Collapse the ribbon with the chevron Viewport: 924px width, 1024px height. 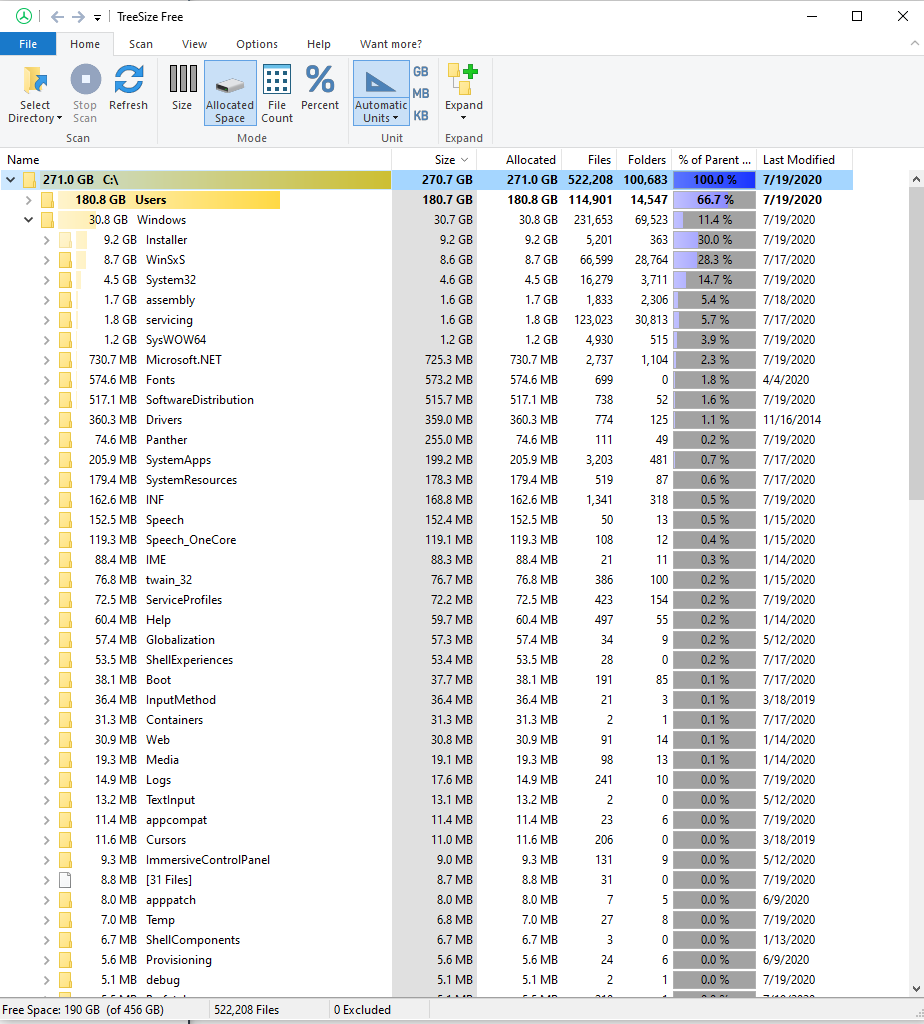coord(914,44)
